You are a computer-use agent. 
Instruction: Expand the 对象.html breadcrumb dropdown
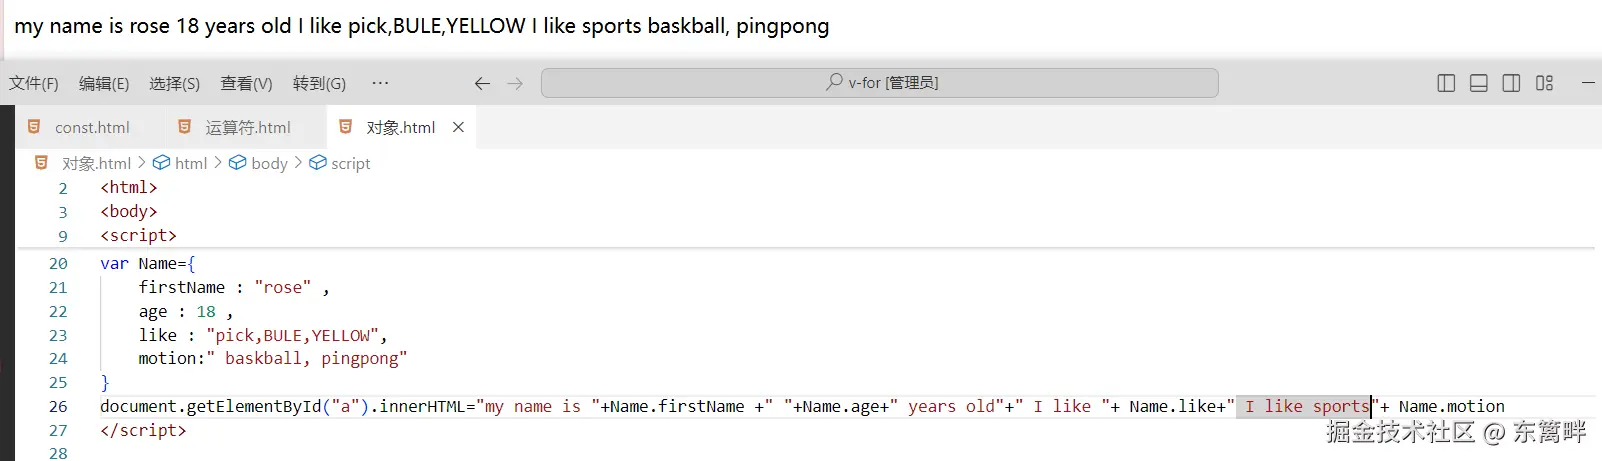[96, 163]
